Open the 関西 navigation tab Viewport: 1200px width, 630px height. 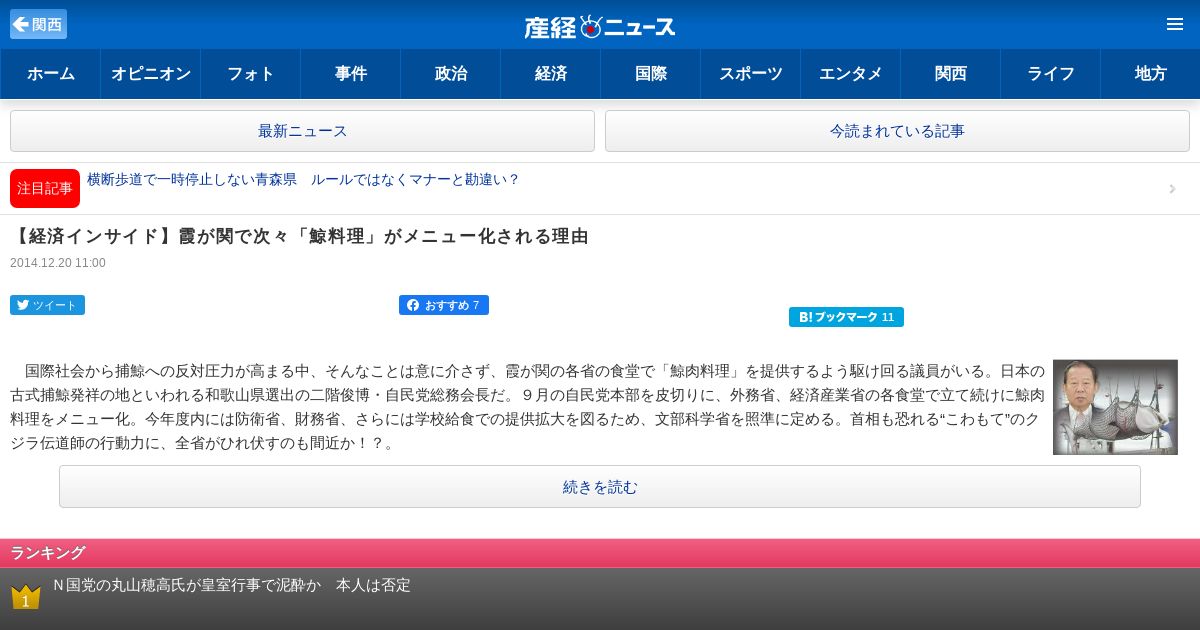click(x=950, y=74)
